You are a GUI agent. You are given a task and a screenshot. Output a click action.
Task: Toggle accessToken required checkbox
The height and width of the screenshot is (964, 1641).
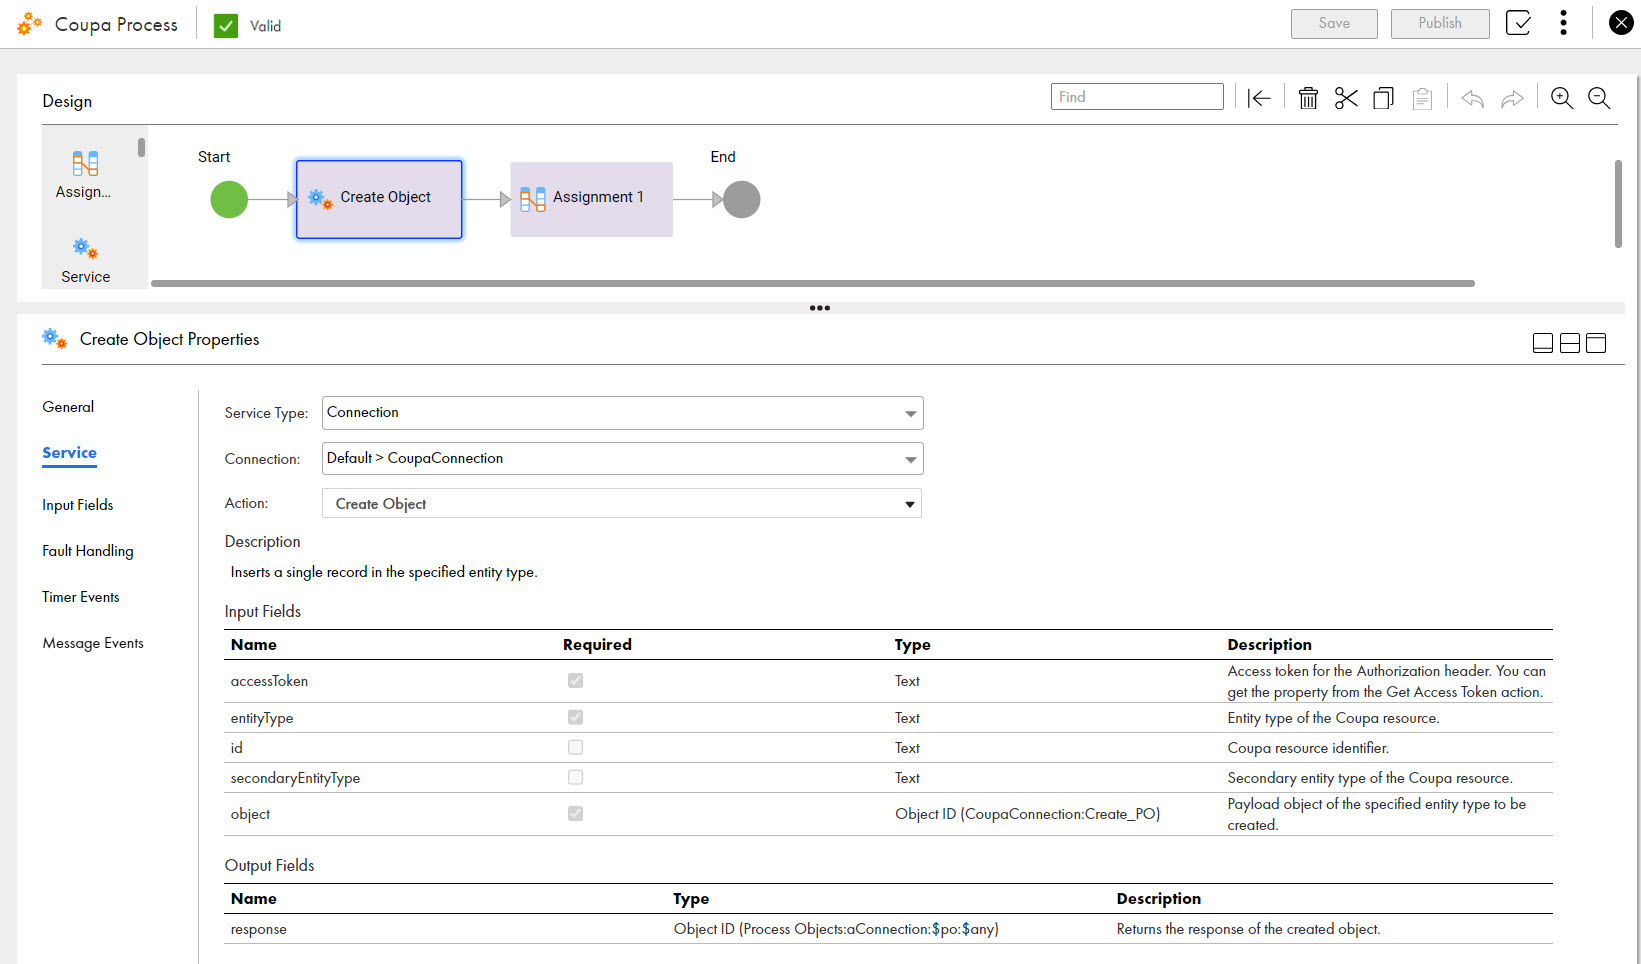[575, 680]
